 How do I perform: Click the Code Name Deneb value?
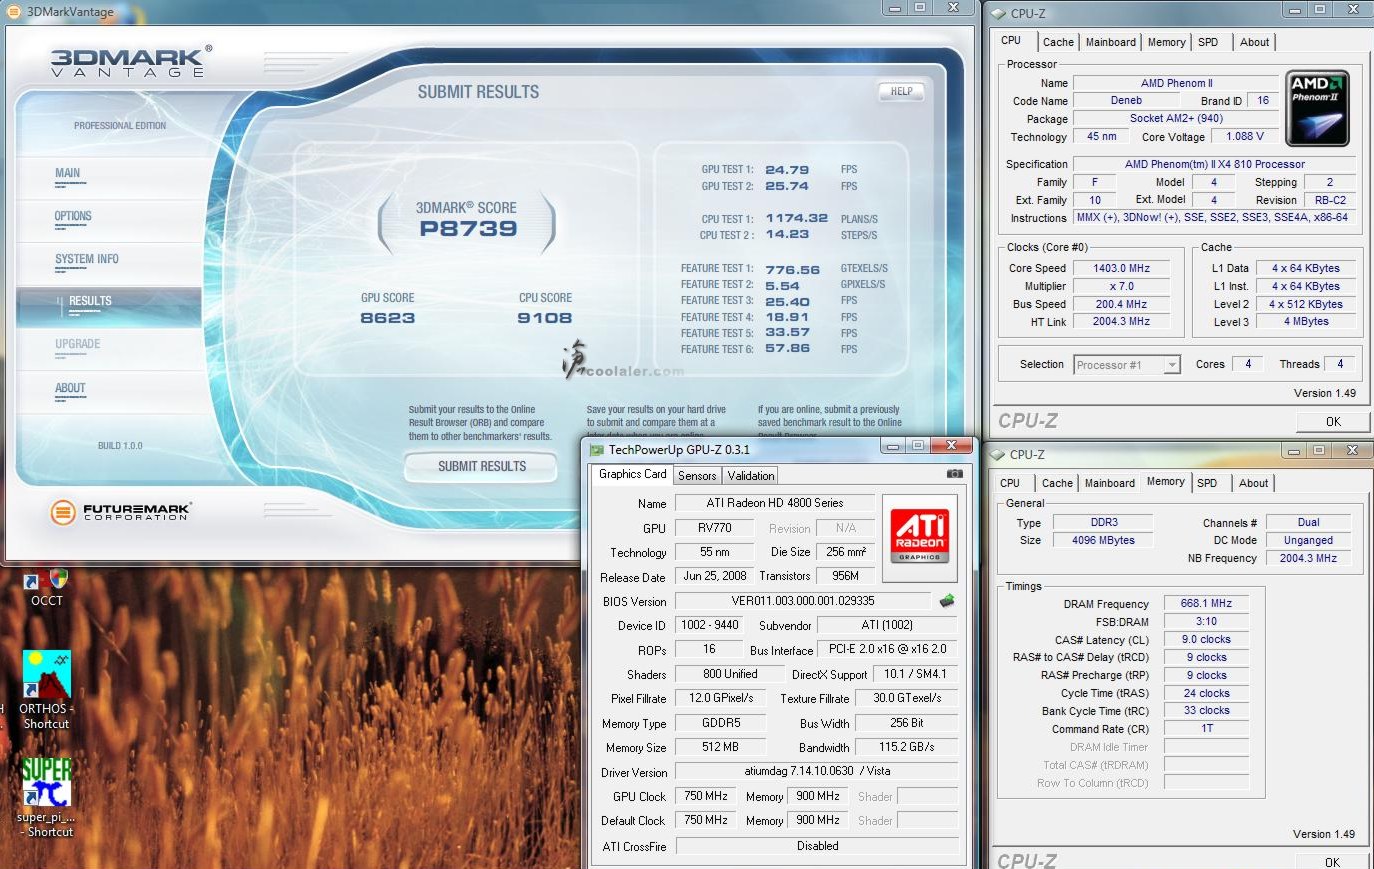1126,100
